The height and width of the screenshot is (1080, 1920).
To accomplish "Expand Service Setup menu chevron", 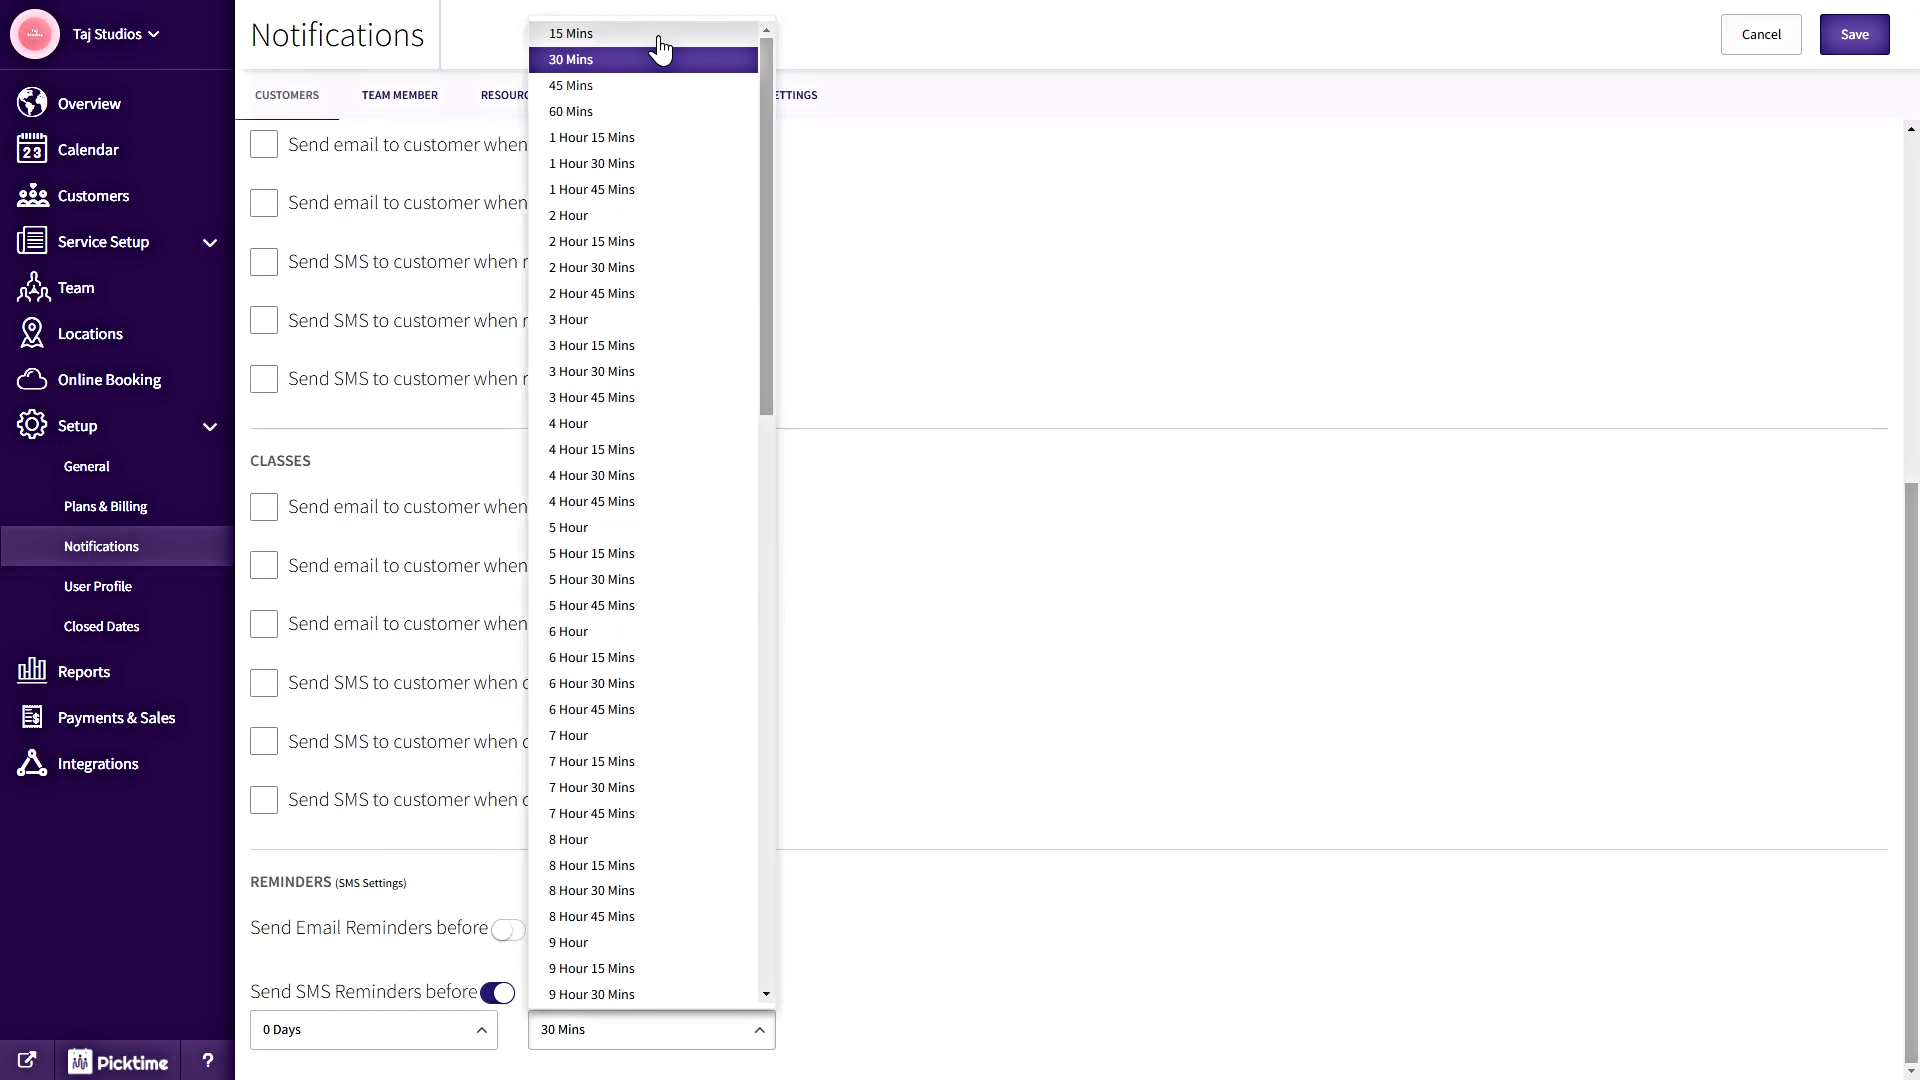I will 210,242.
